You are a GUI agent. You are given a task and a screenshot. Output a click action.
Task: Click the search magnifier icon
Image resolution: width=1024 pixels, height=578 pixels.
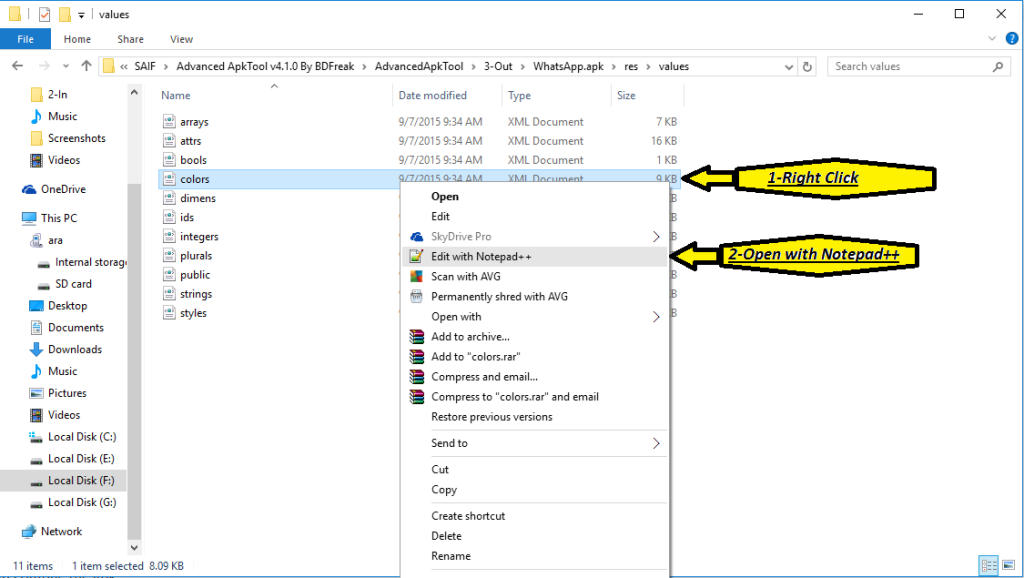(998, 67)
